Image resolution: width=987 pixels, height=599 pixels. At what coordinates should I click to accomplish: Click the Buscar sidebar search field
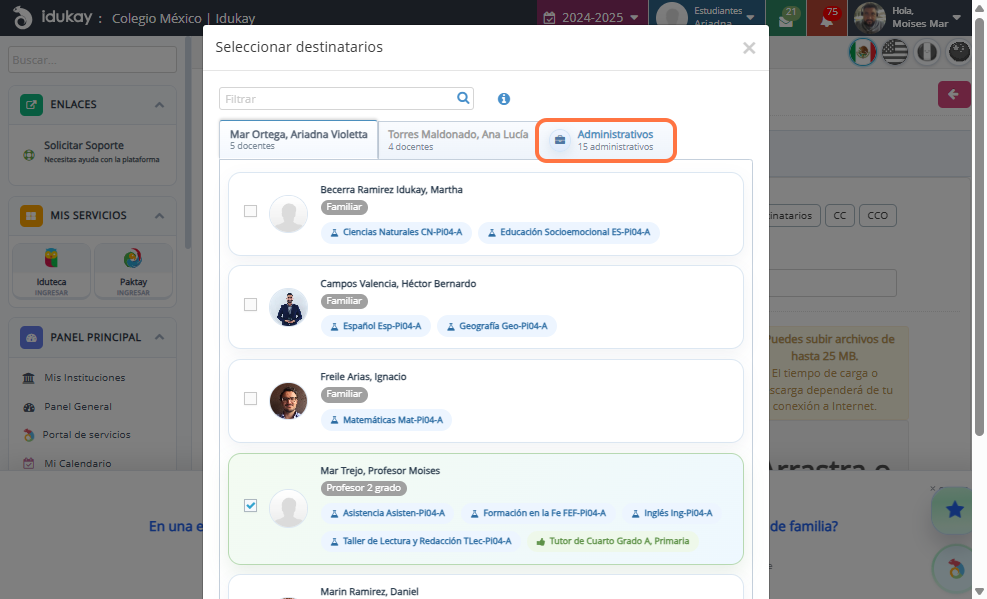pyautogui.click(x=92, y=60)
